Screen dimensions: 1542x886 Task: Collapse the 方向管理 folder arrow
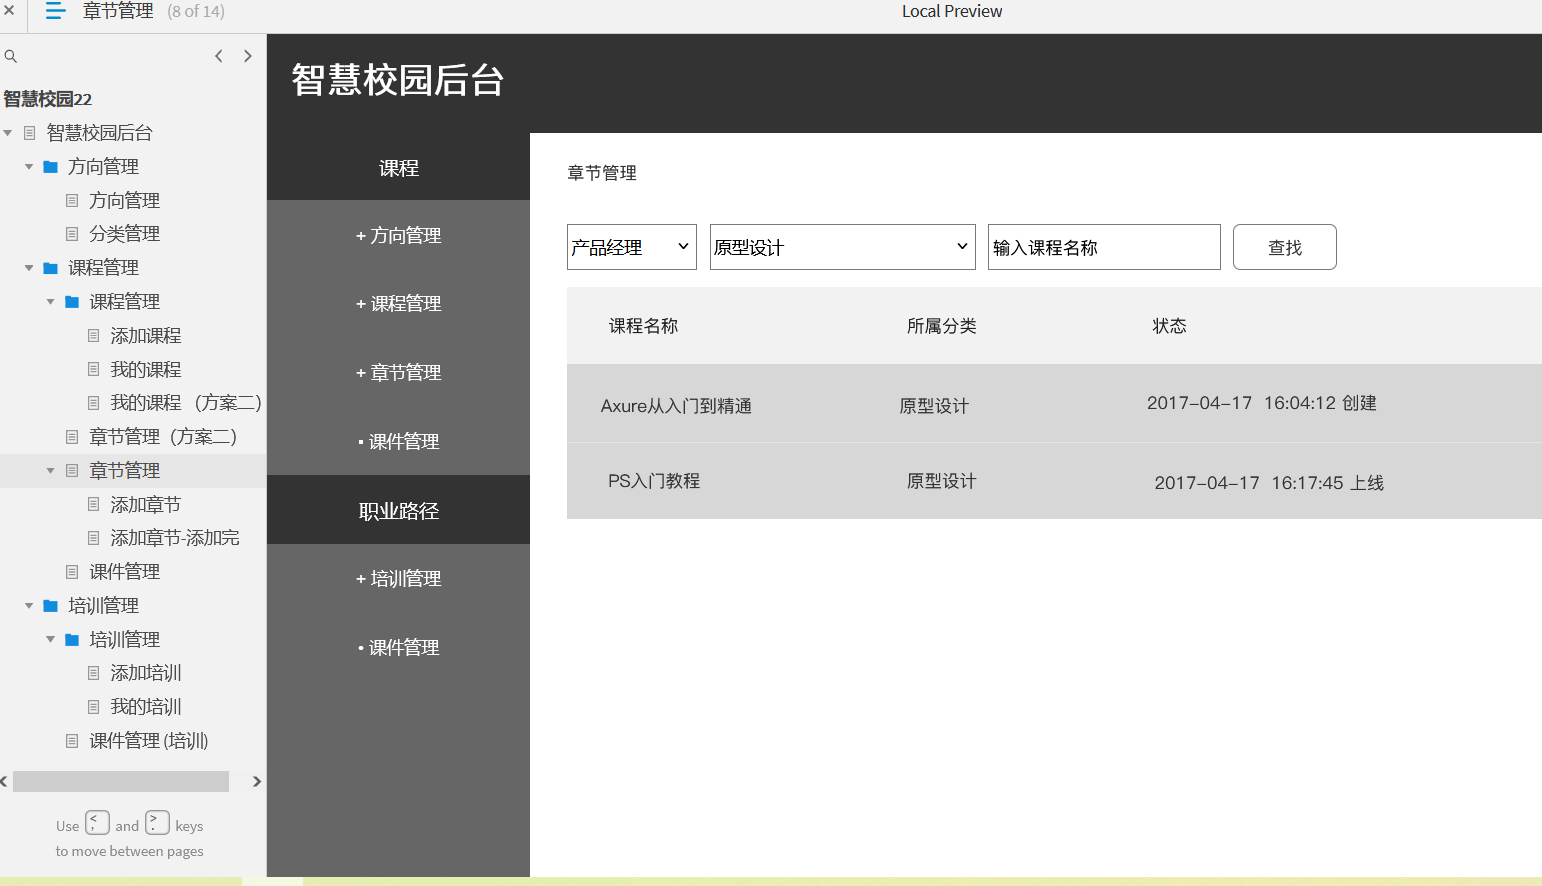click(x=29, y=167)
